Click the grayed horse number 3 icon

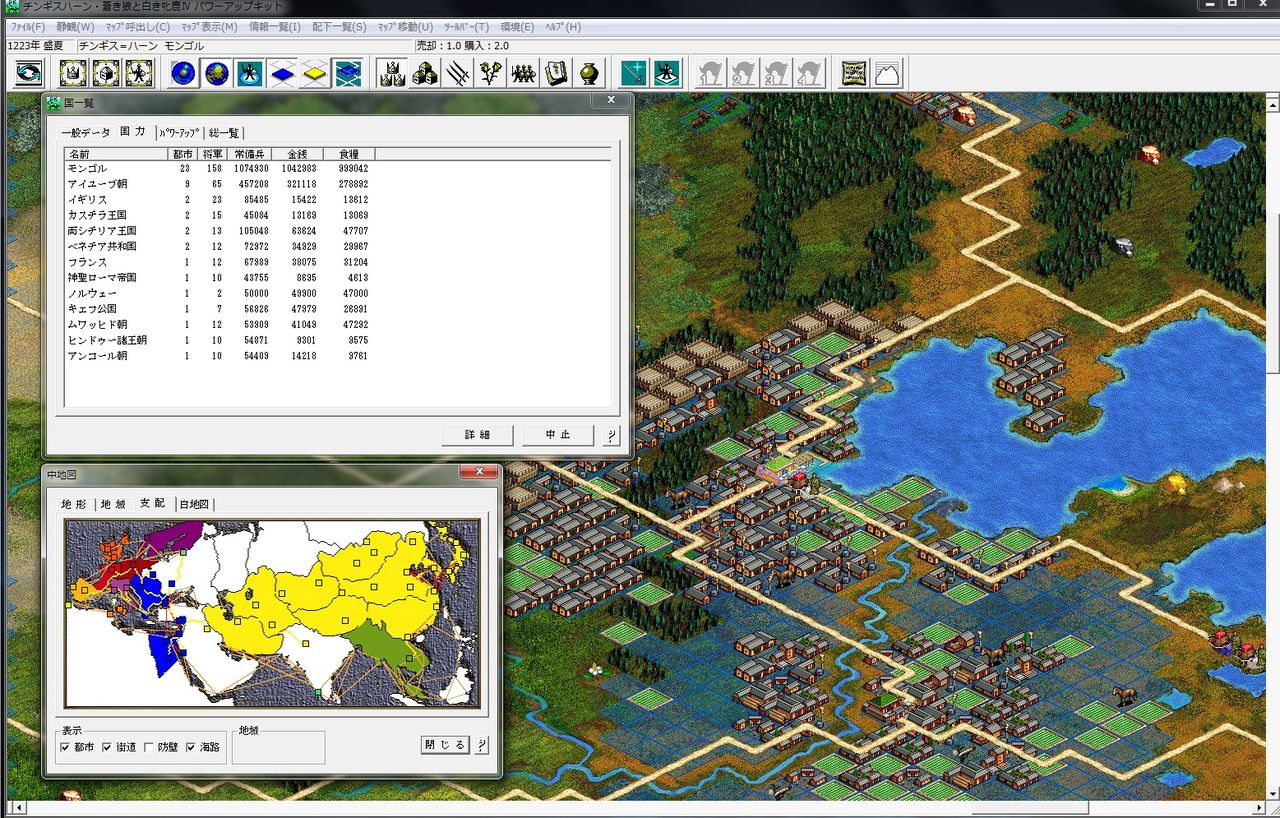(x=776, y=73)
